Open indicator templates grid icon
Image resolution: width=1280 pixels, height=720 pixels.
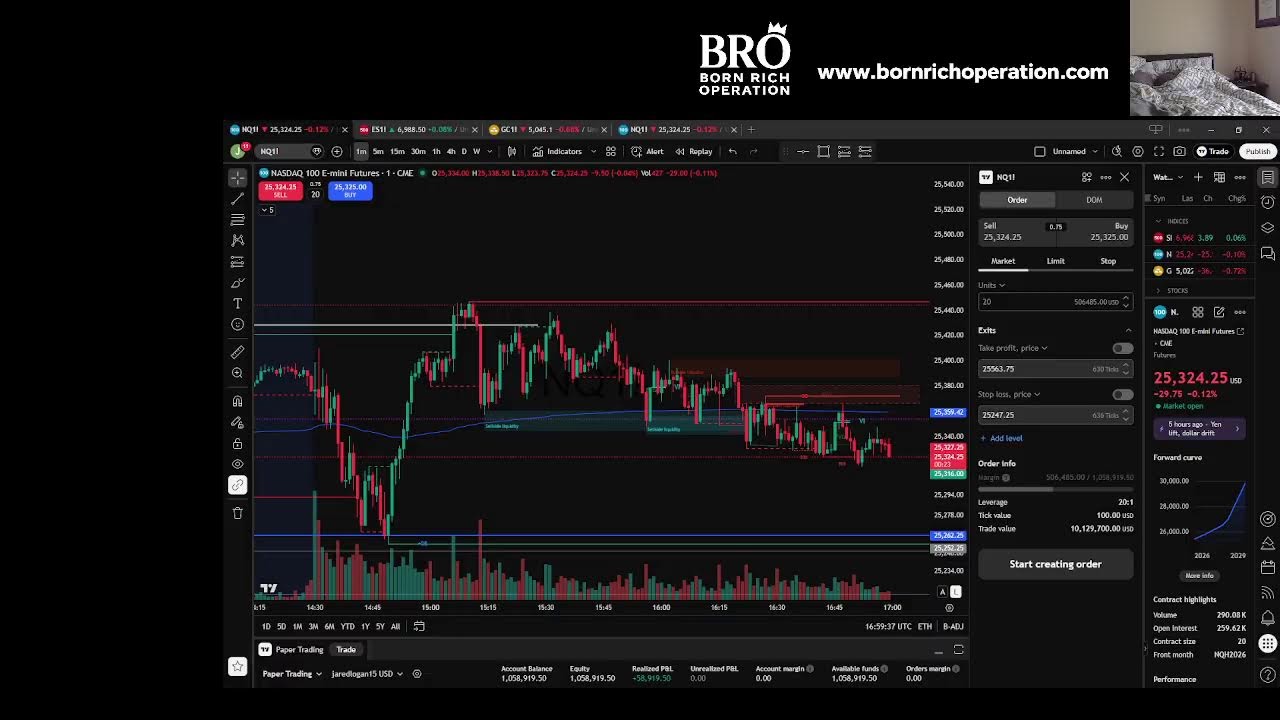610,151
